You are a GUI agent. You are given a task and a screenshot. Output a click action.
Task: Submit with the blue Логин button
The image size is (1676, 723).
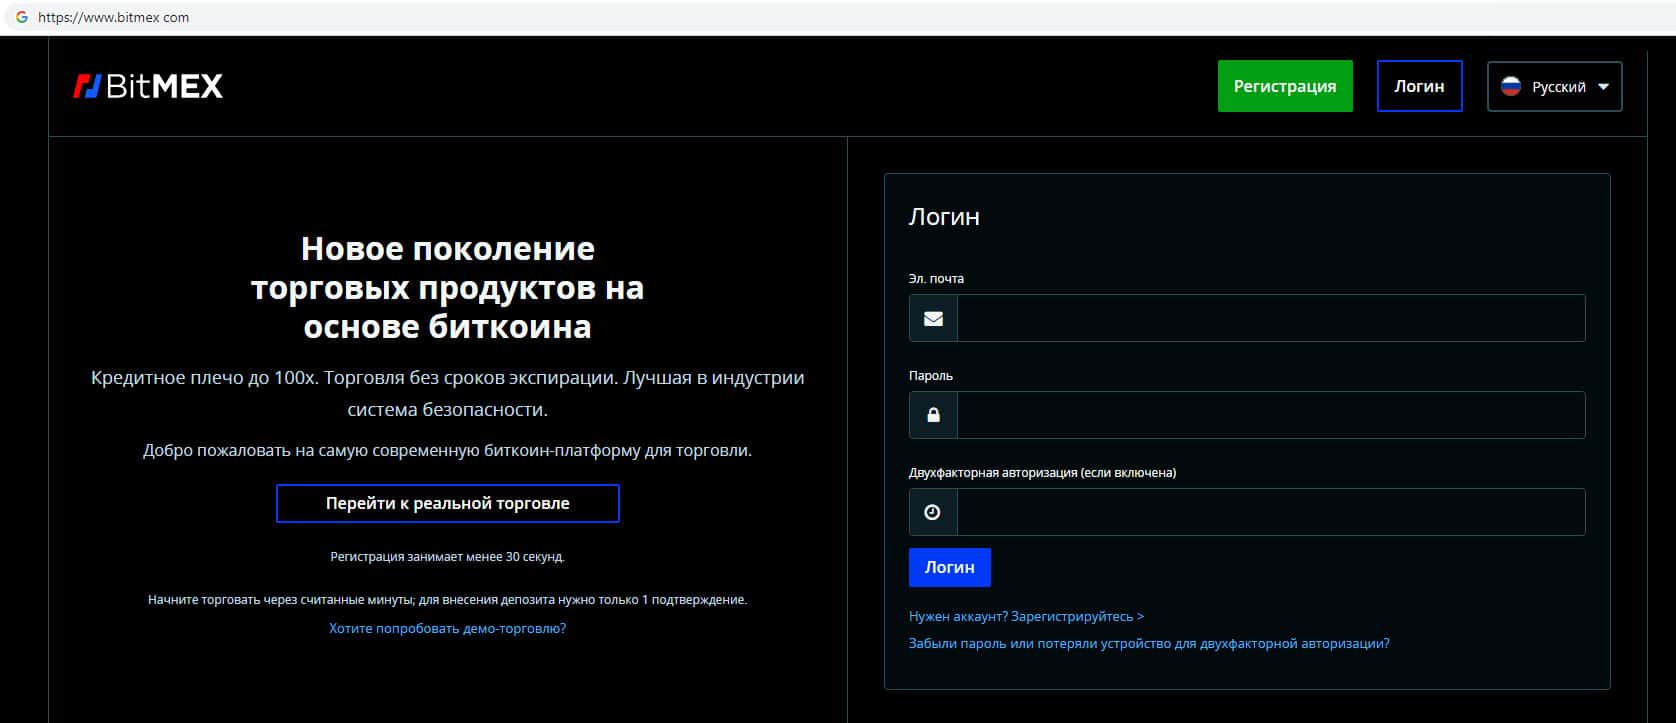click(x=949, y=567)
